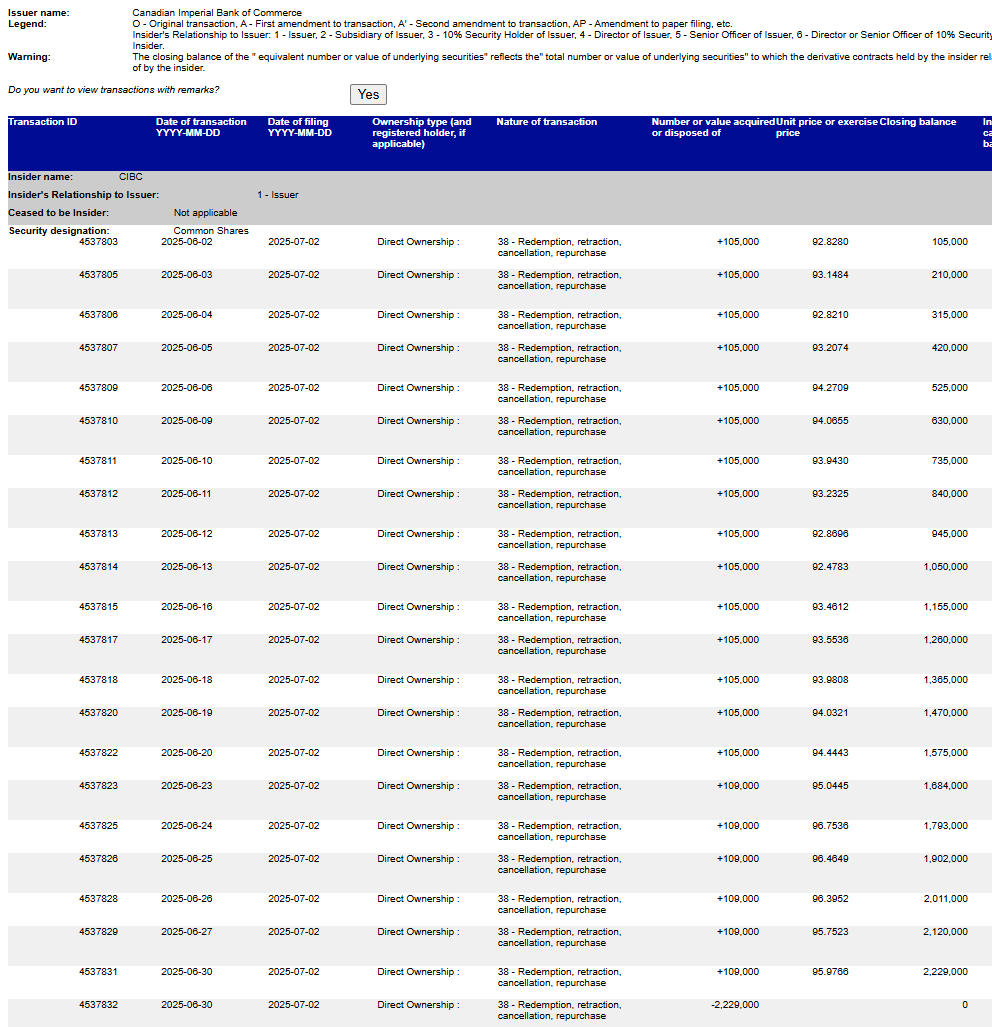This screenshot has height=1027, width=992.
Task: Click transaction ID 4537815
Action: point(98,607)
